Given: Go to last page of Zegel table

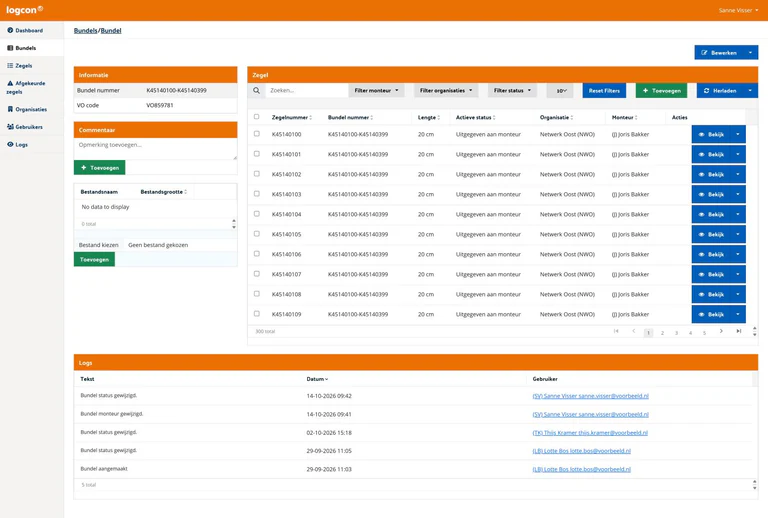Looking at the screenshot, I should coord(739,331).
